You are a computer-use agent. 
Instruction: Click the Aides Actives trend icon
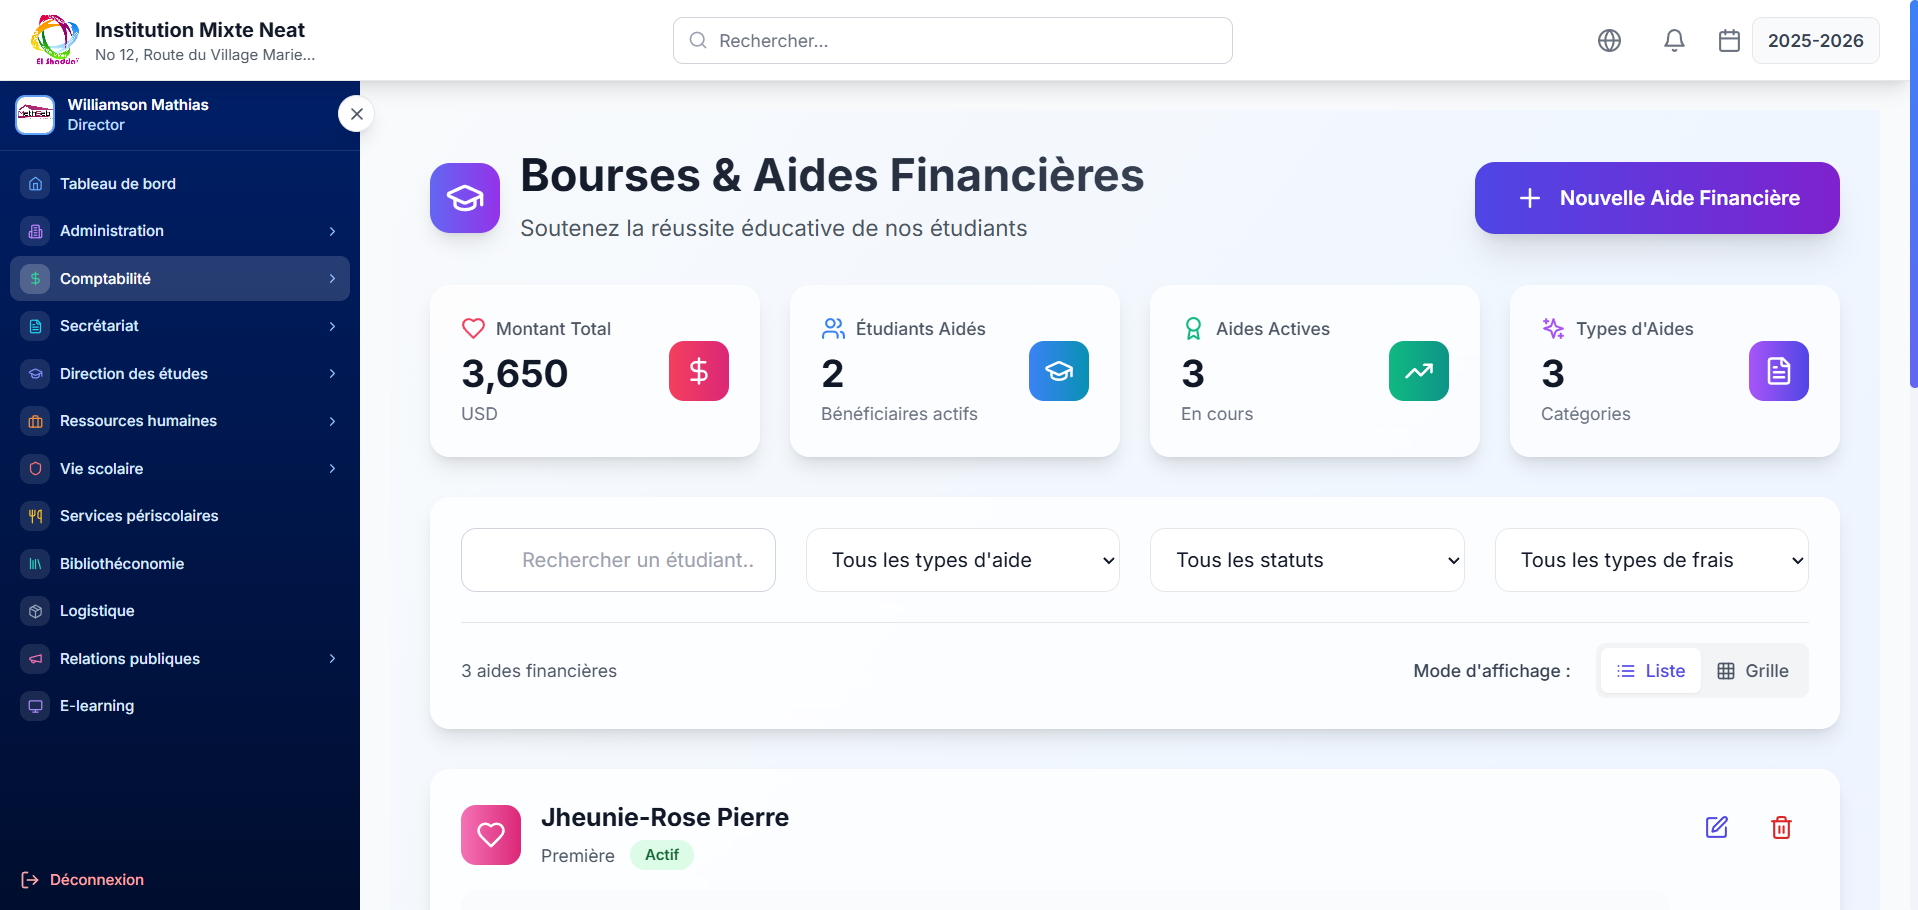(1419, 371)
